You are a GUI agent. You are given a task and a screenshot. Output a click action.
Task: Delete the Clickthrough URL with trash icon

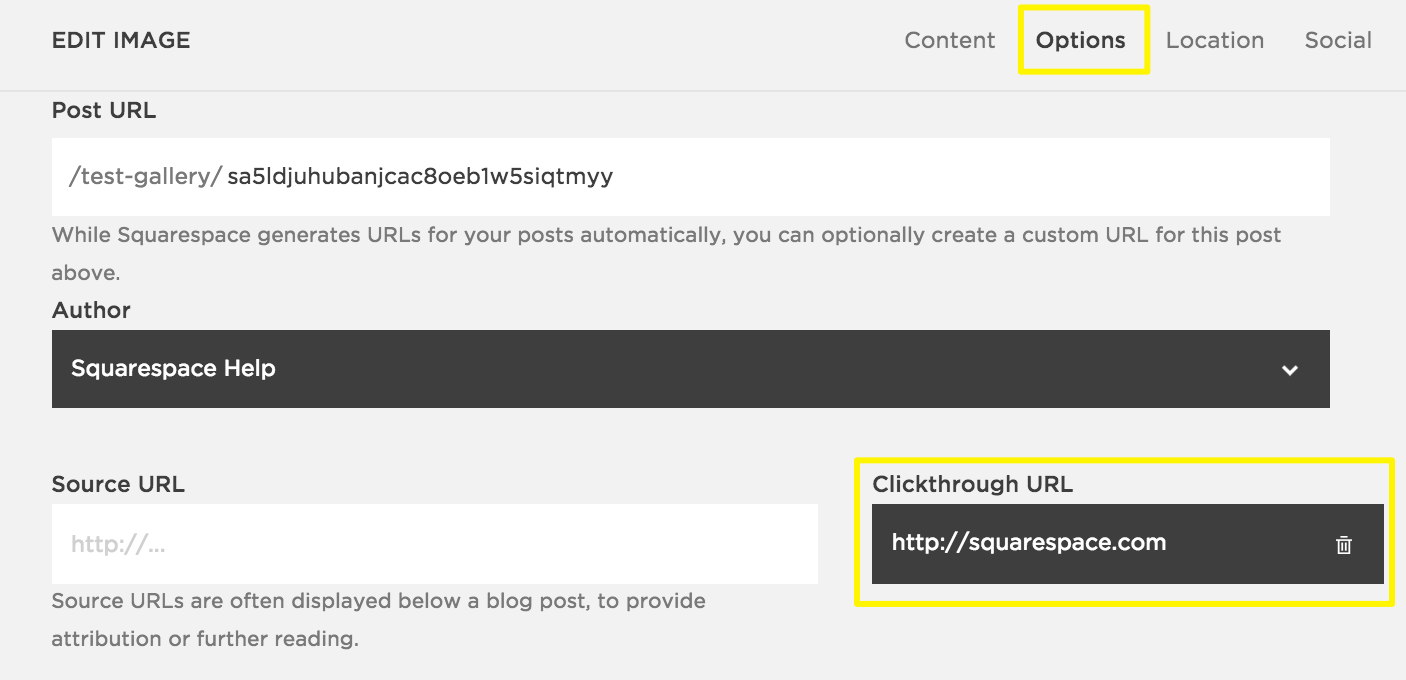[x=1344, y=545]
